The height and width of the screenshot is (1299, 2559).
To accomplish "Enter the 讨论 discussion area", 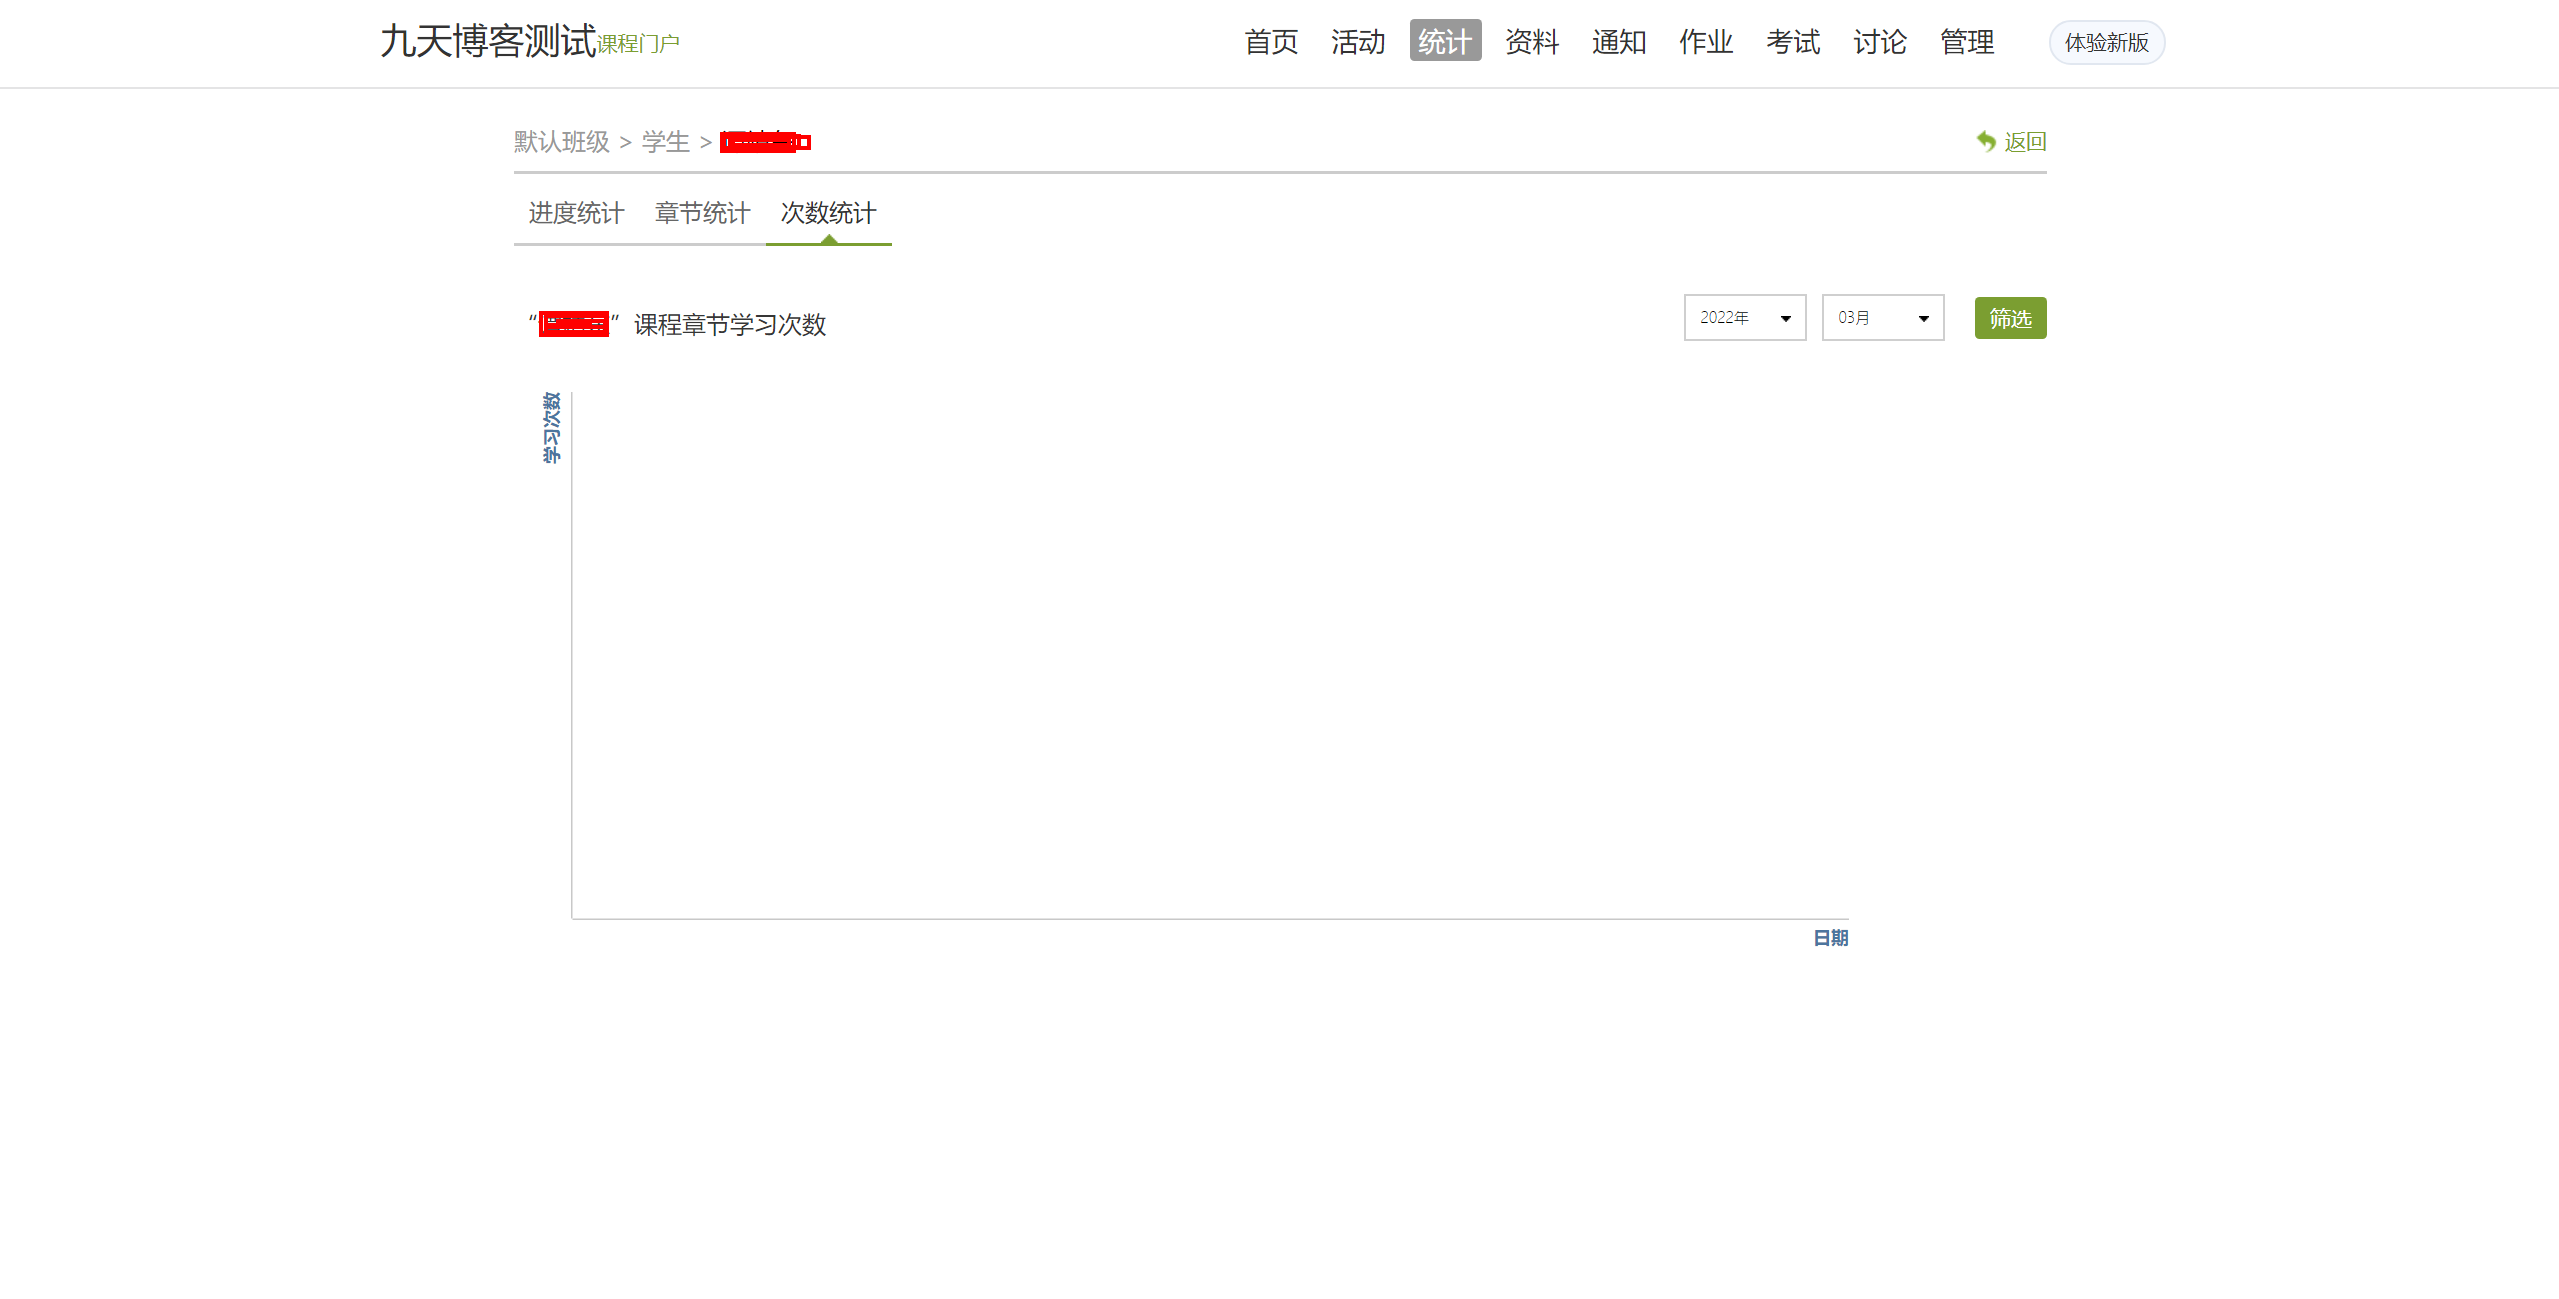I will (1879, 41).
